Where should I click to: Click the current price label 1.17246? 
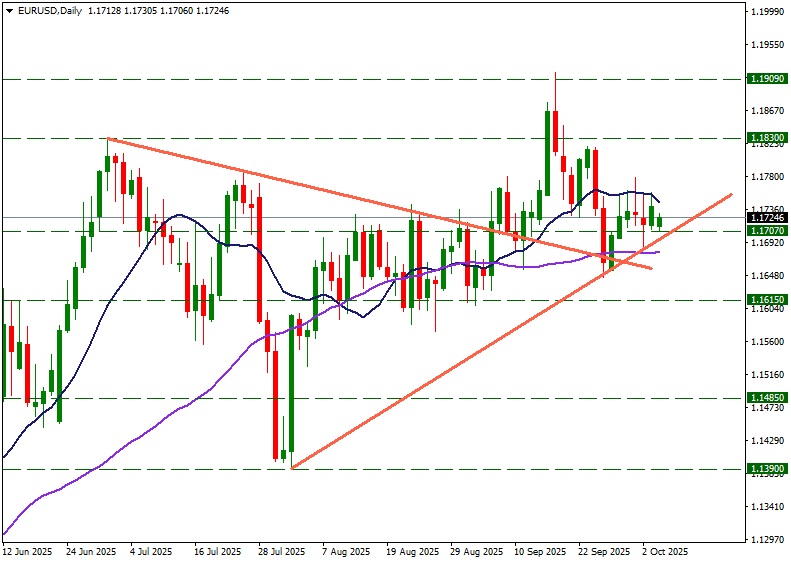pyautogui.click(x=765, y=217)
